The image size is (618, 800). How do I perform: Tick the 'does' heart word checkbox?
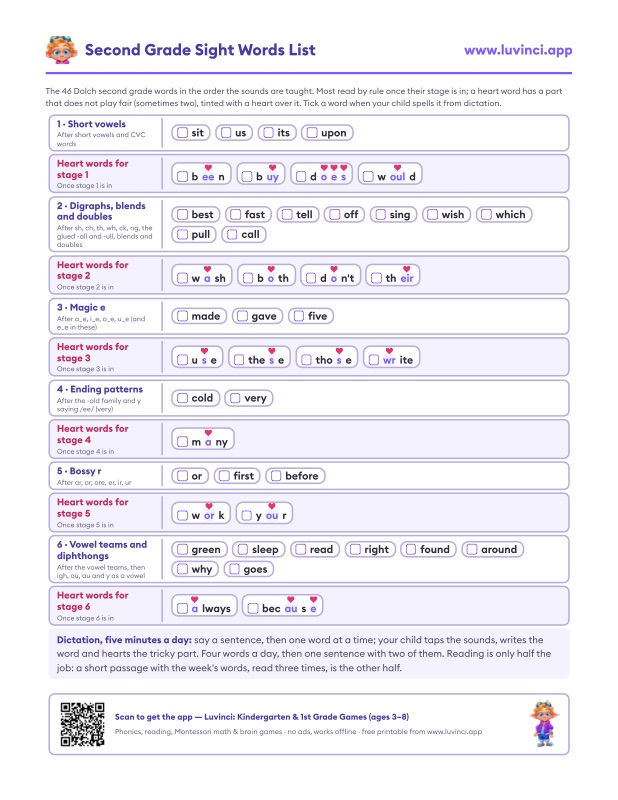tap(301, 177)
